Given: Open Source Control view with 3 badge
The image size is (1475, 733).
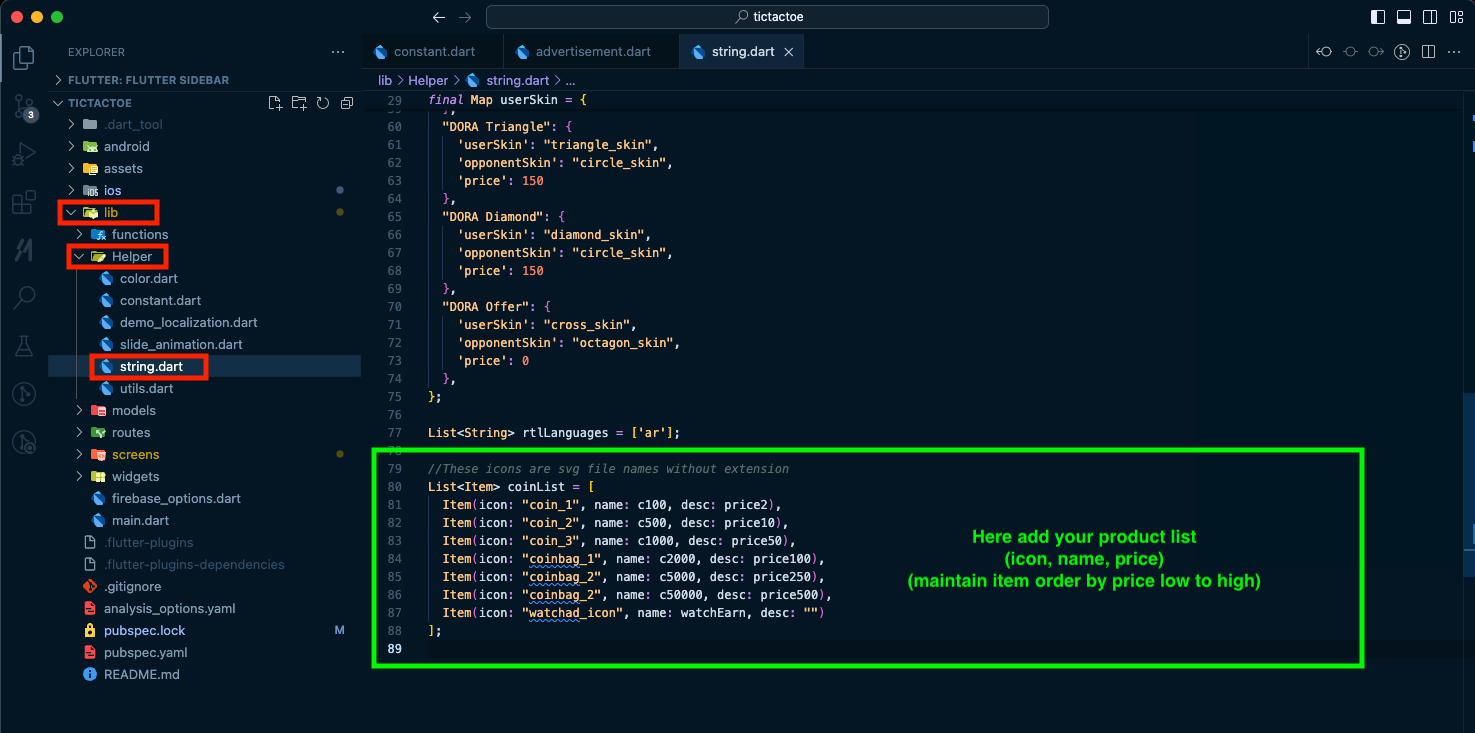Looking at the screenshot, I should coord(24,108).
